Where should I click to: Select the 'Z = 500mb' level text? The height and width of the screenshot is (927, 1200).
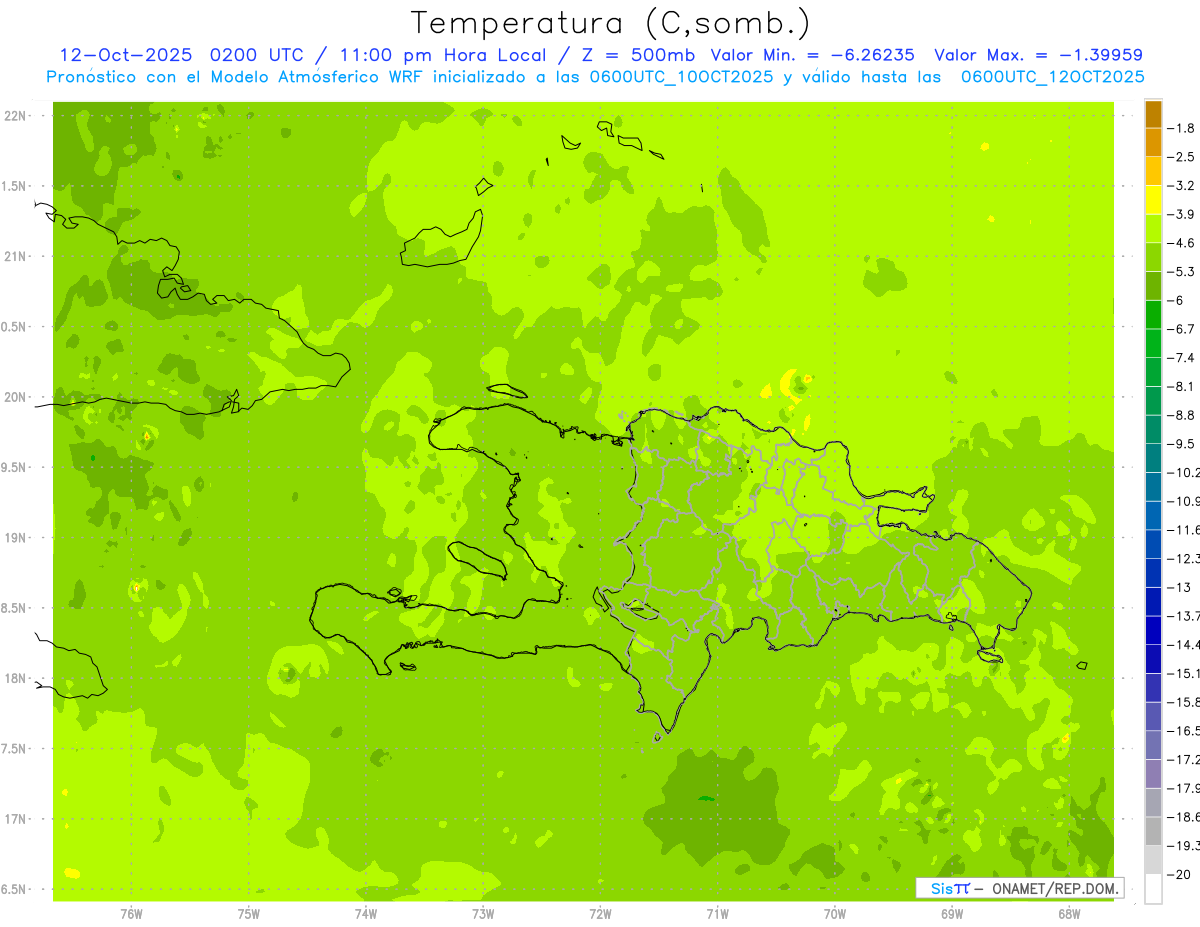pos(639,55)
